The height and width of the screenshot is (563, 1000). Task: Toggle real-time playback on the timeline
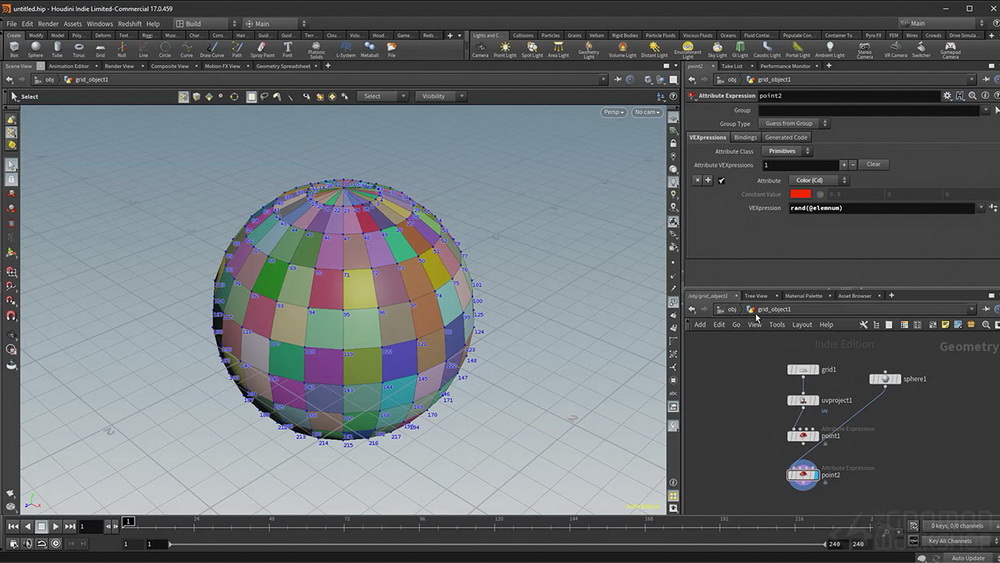(x=55, y=543)
